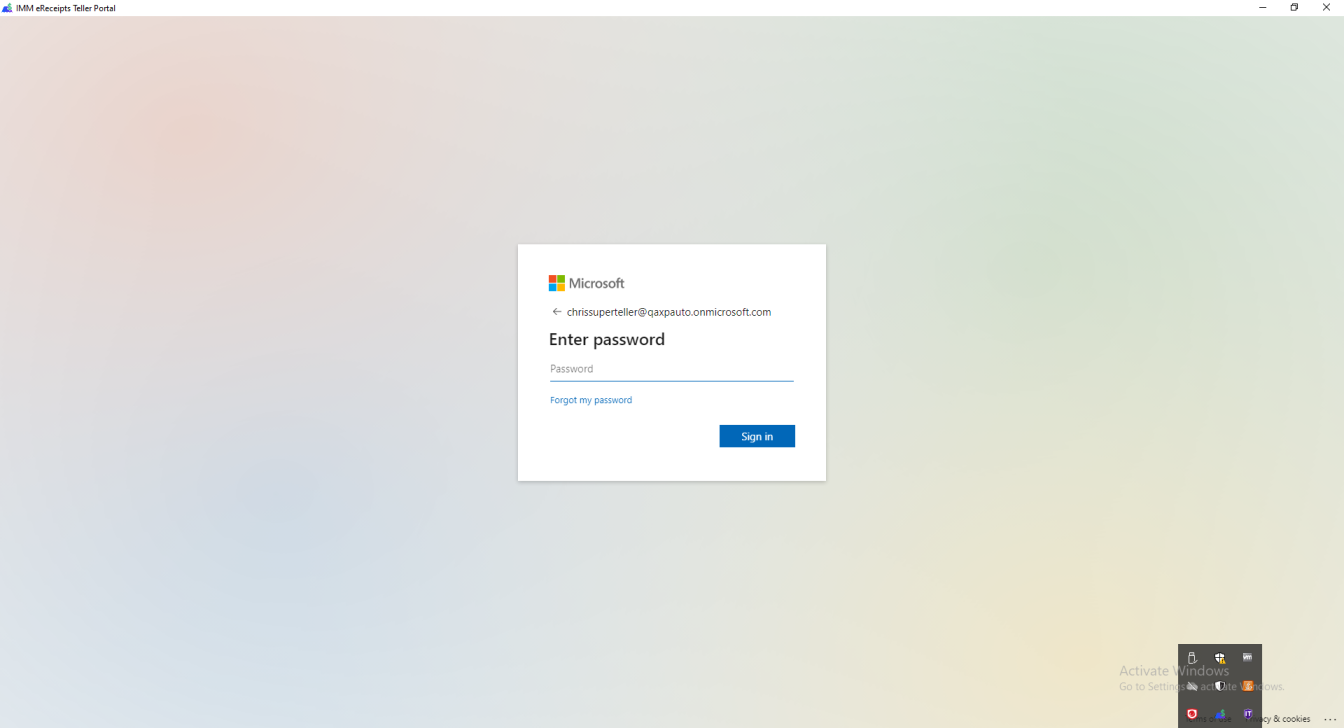Click the chrissuperteller account email

(x=669, y=312)
